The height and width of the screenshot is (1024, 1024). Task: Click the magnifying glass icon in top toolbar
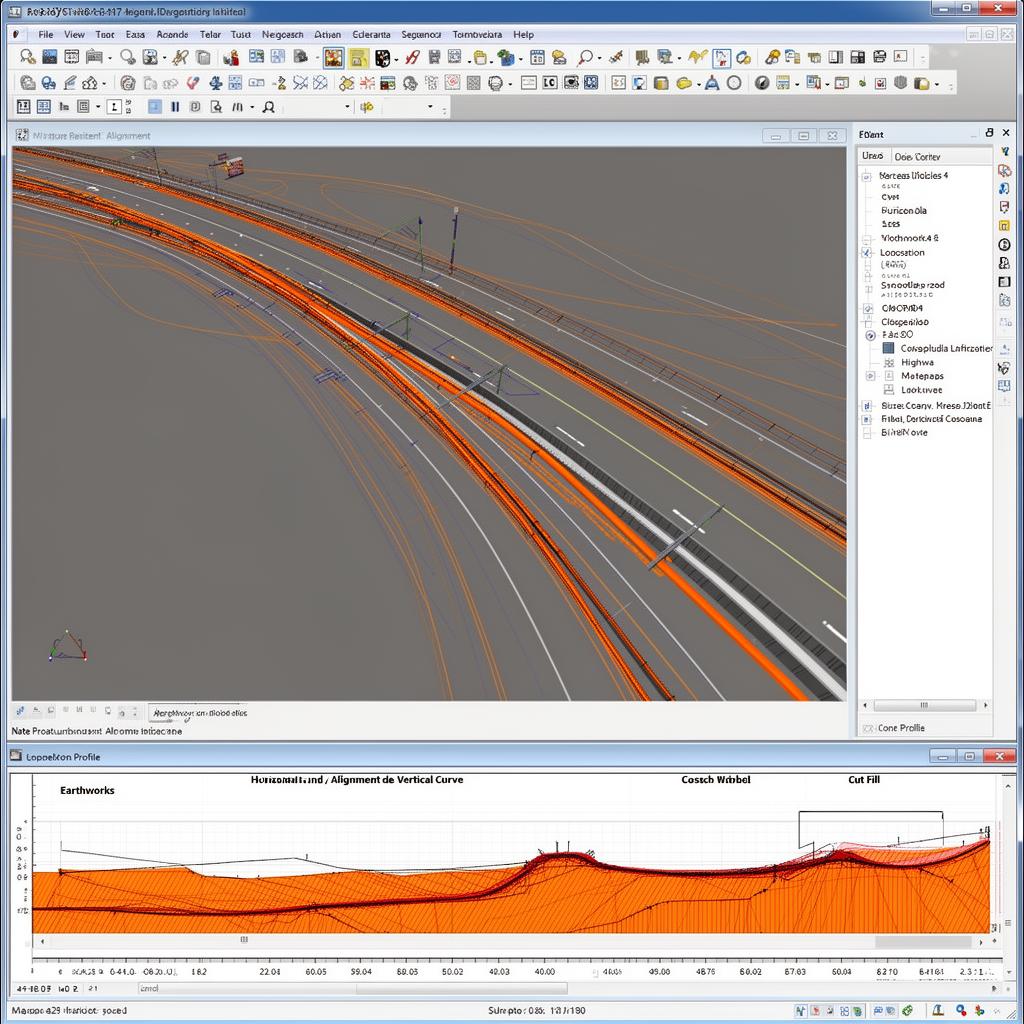point(585,57)
